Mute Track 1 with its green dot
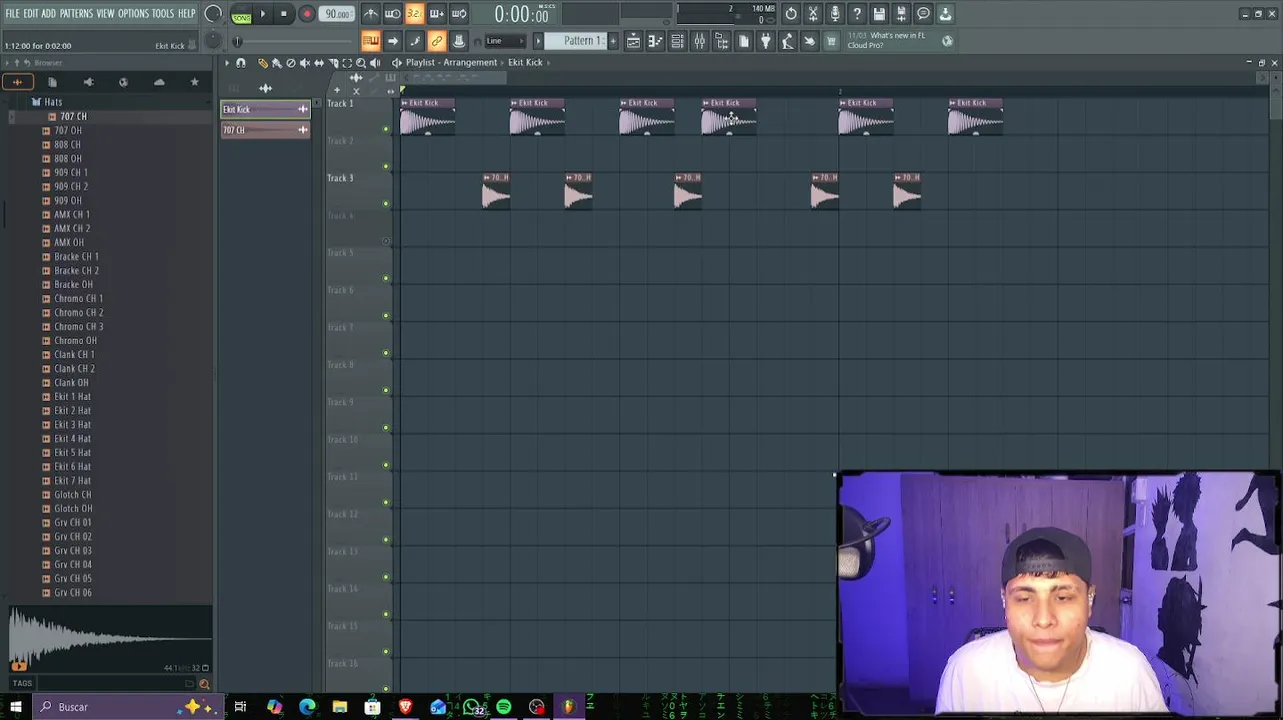The width and height of the screenshot is (1283, 720). [386, 129]
